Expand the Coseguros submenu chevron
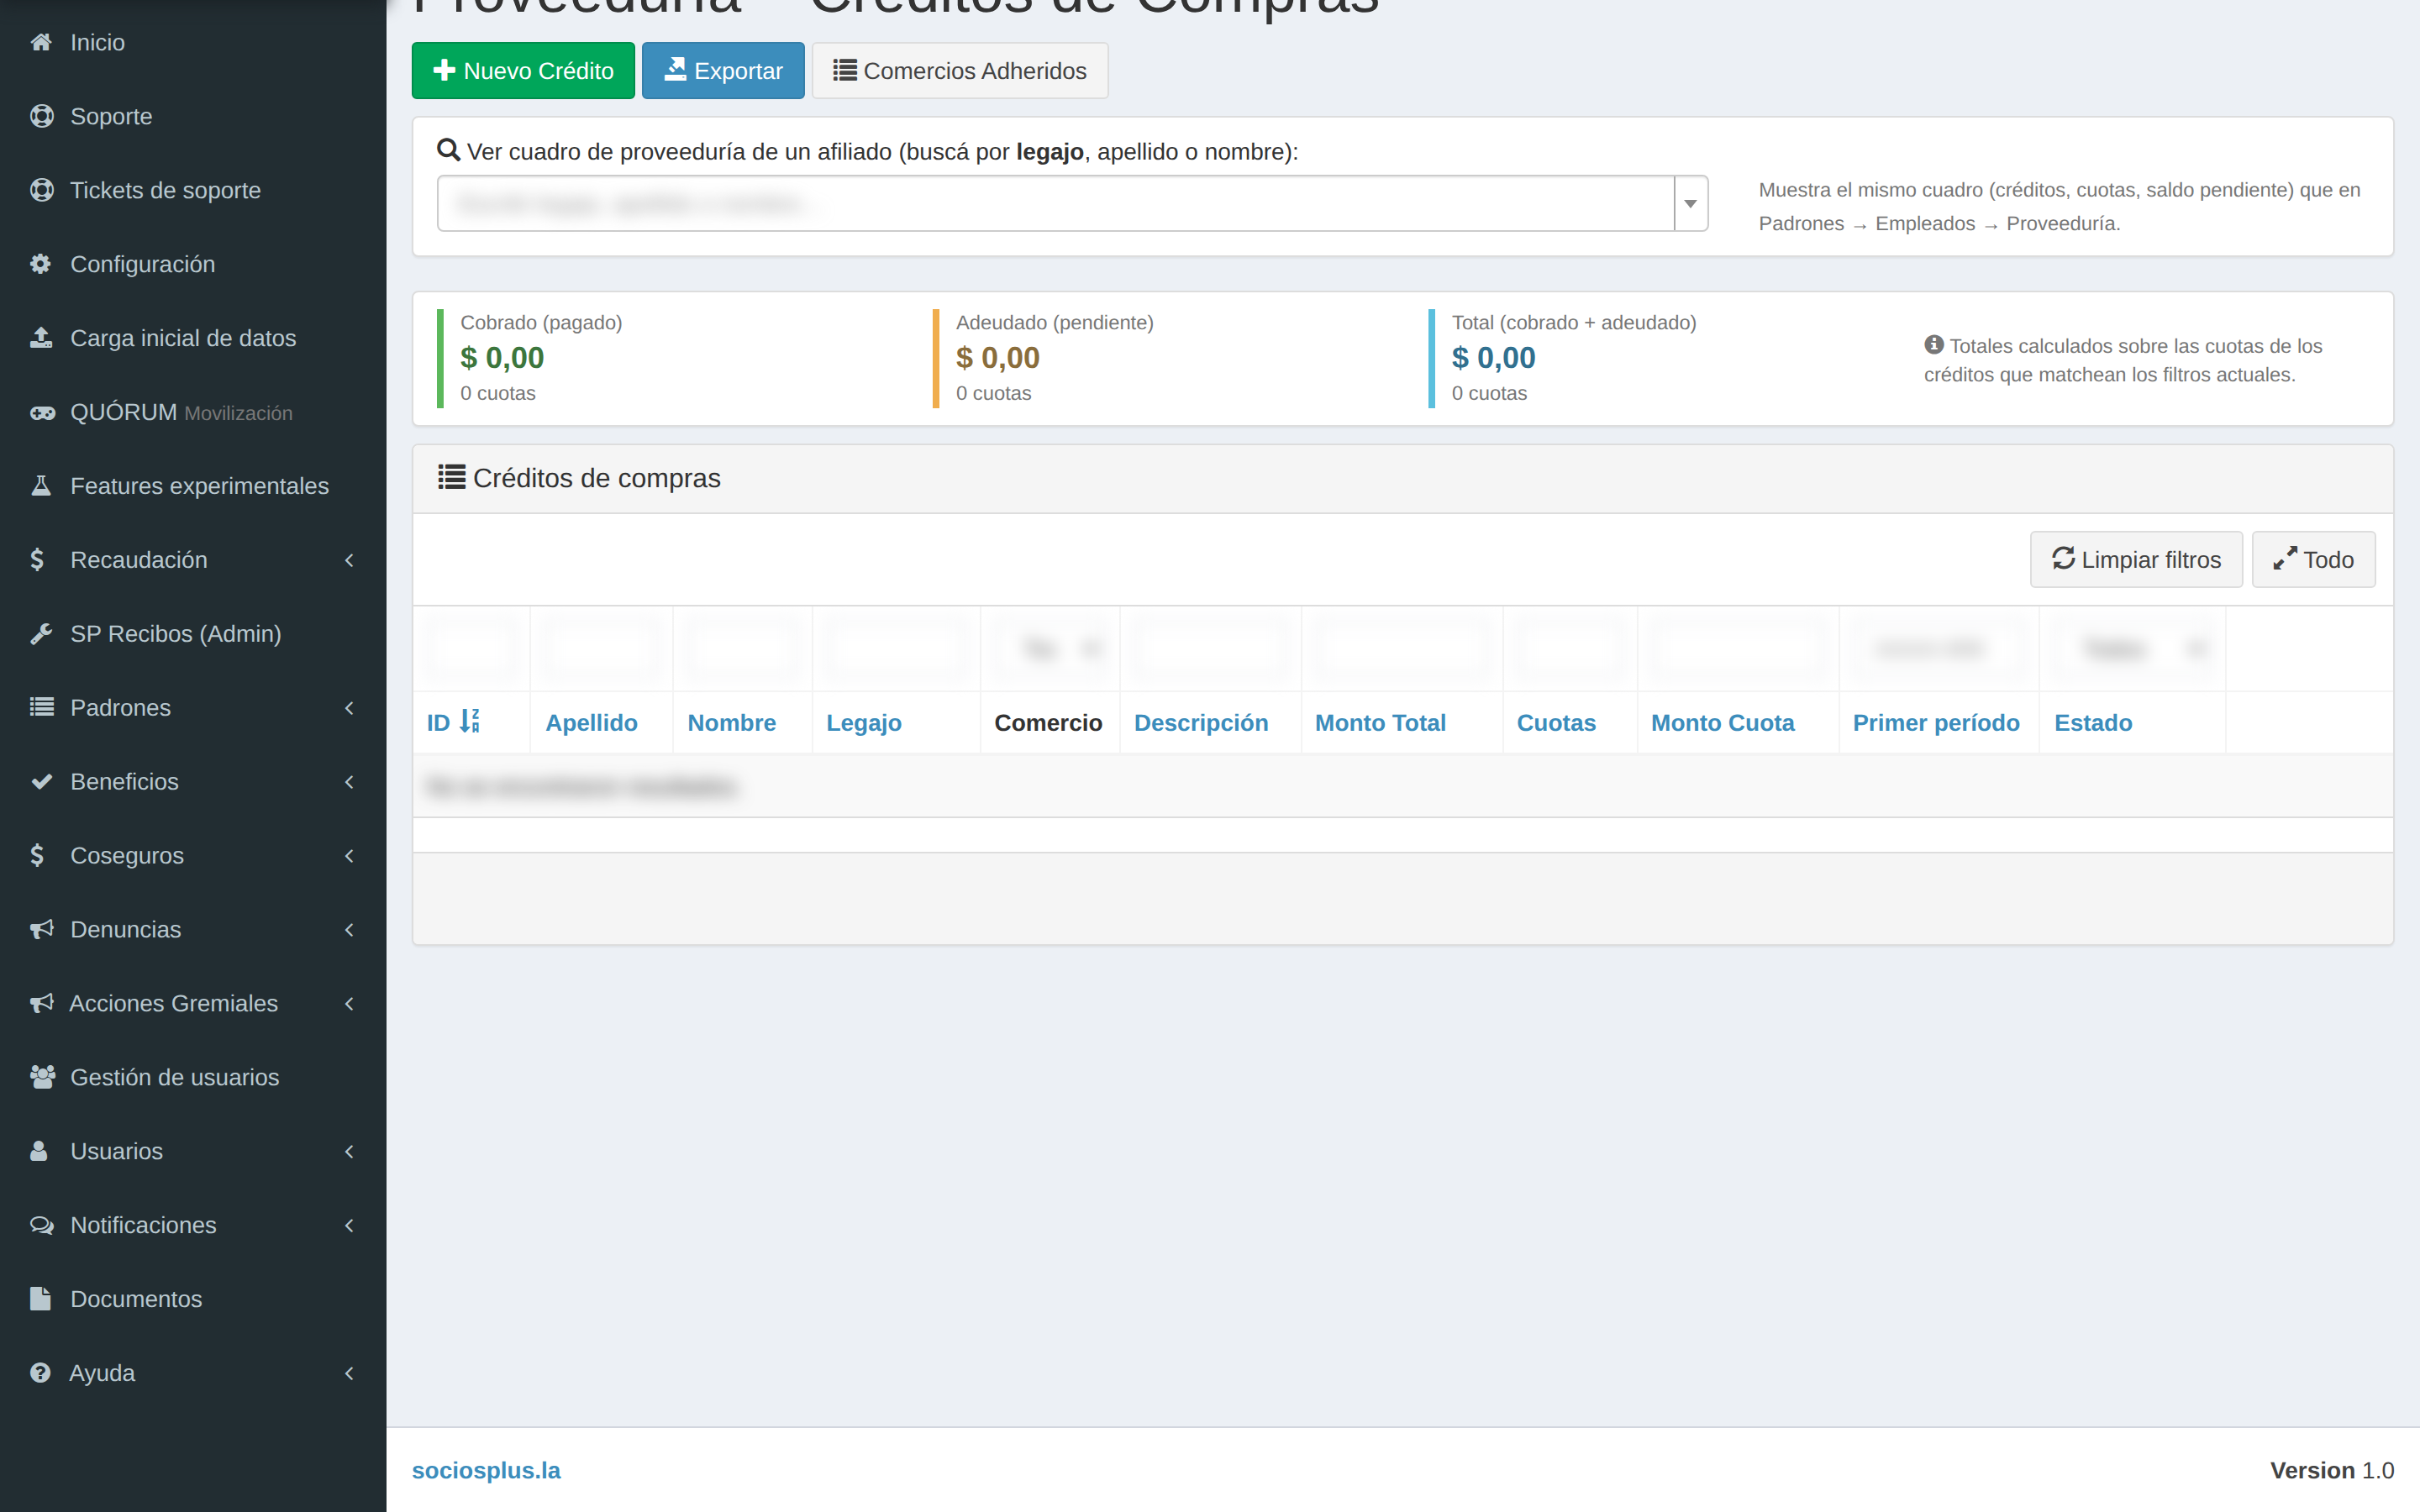This screenshot has height=1512, width=2420. coord(349,856)
